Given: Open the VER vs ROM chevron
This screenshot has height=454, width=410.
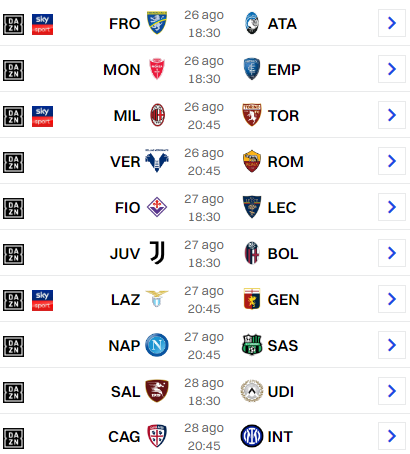Looking at the screenshot, I should point(392,161).
